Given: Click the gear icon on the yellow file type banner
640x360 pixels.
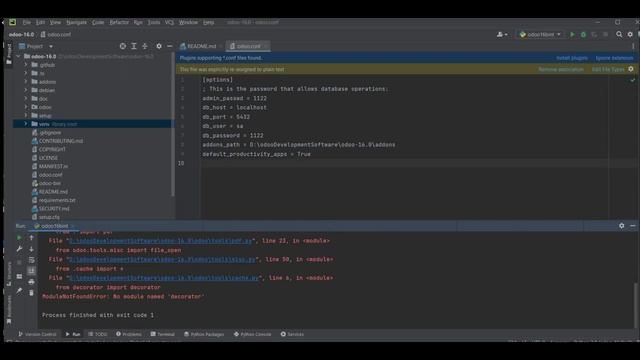Looking at the screenshot, I should tap(631, 69).
